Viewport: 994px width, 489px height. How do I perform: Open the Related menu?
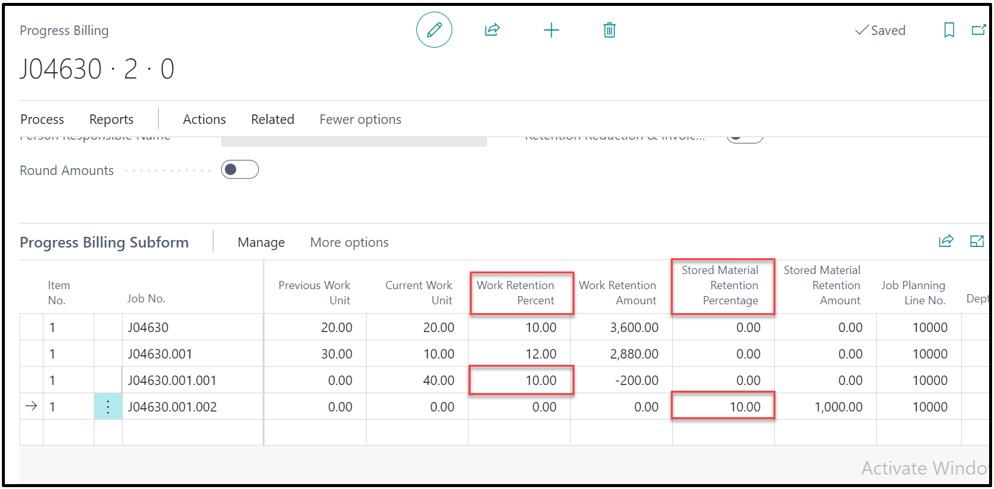[x=272, y=119]
